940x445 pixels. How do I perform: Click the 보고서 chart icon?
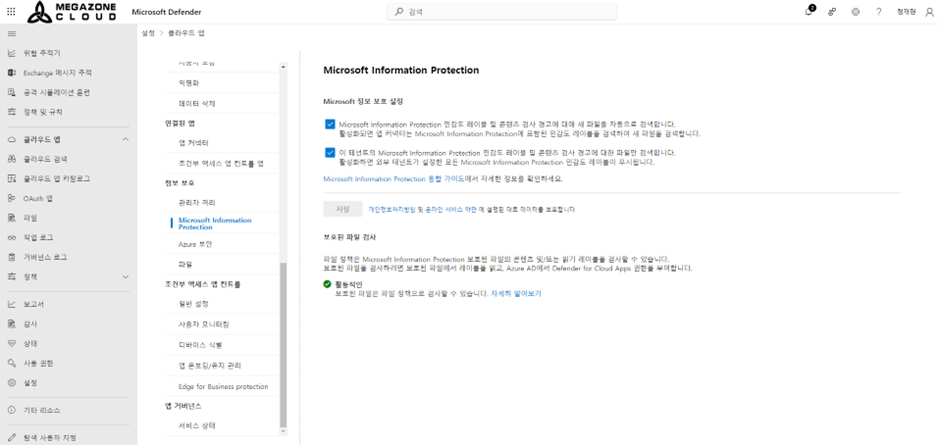11,304
